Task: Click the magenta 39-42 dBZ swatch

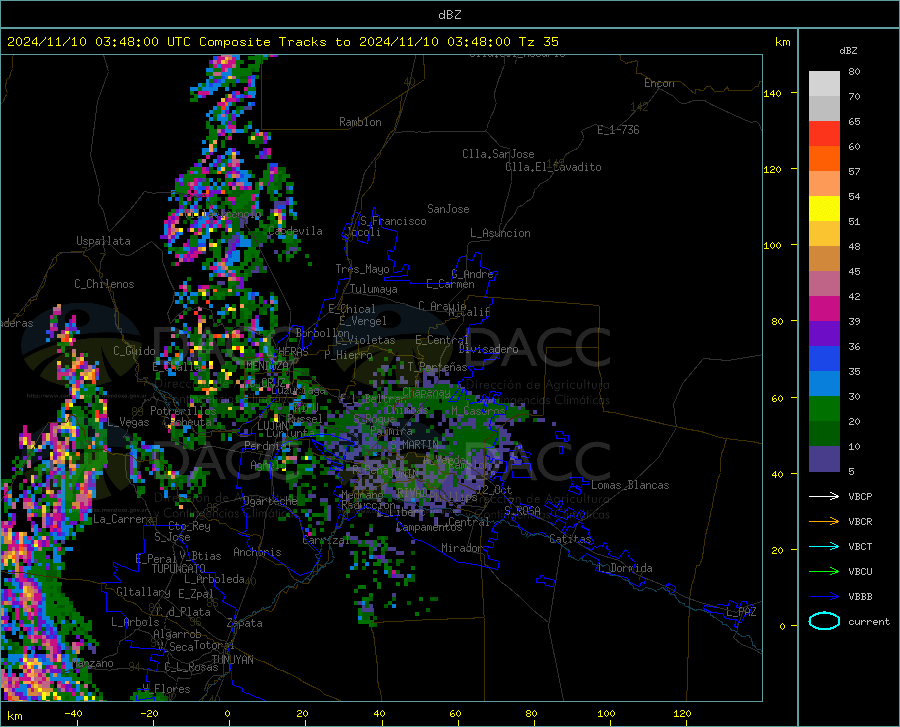Action: (824, 309)
